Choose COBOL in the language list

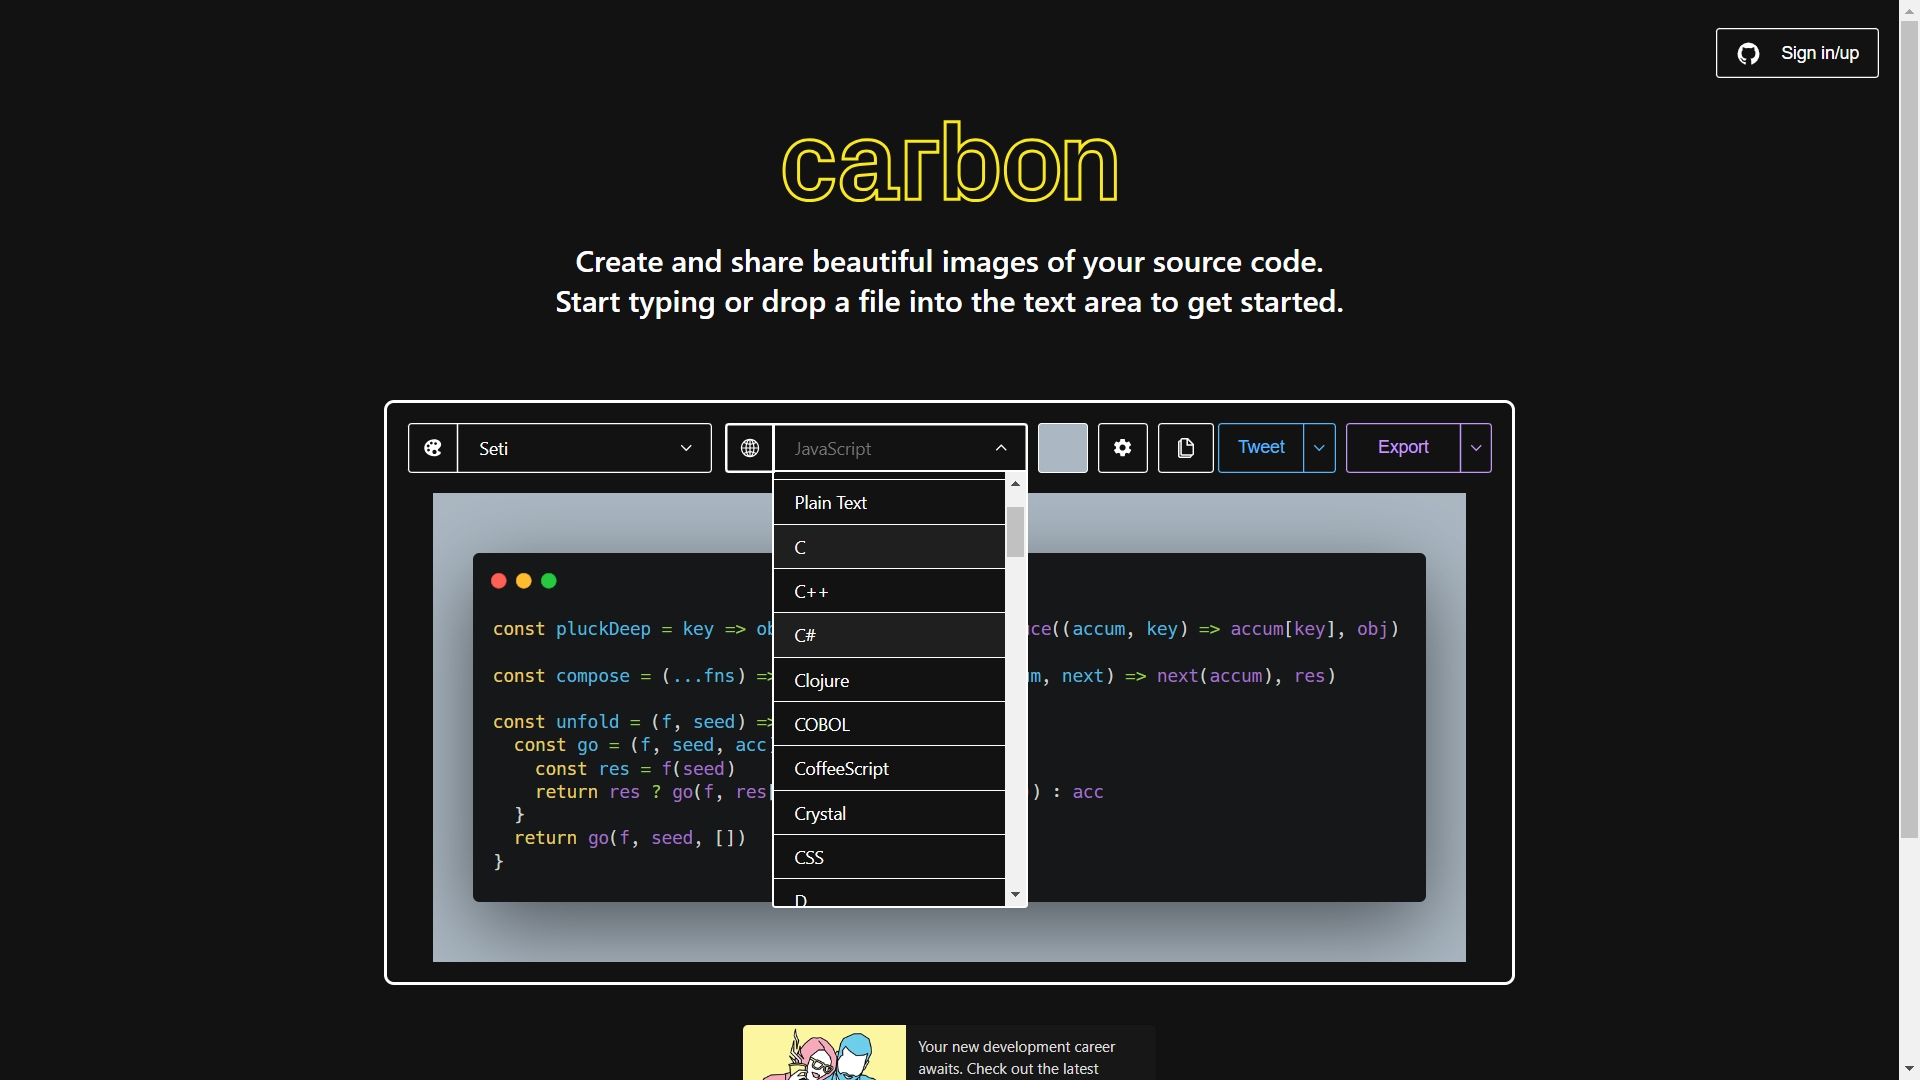(x=889, y=724)
